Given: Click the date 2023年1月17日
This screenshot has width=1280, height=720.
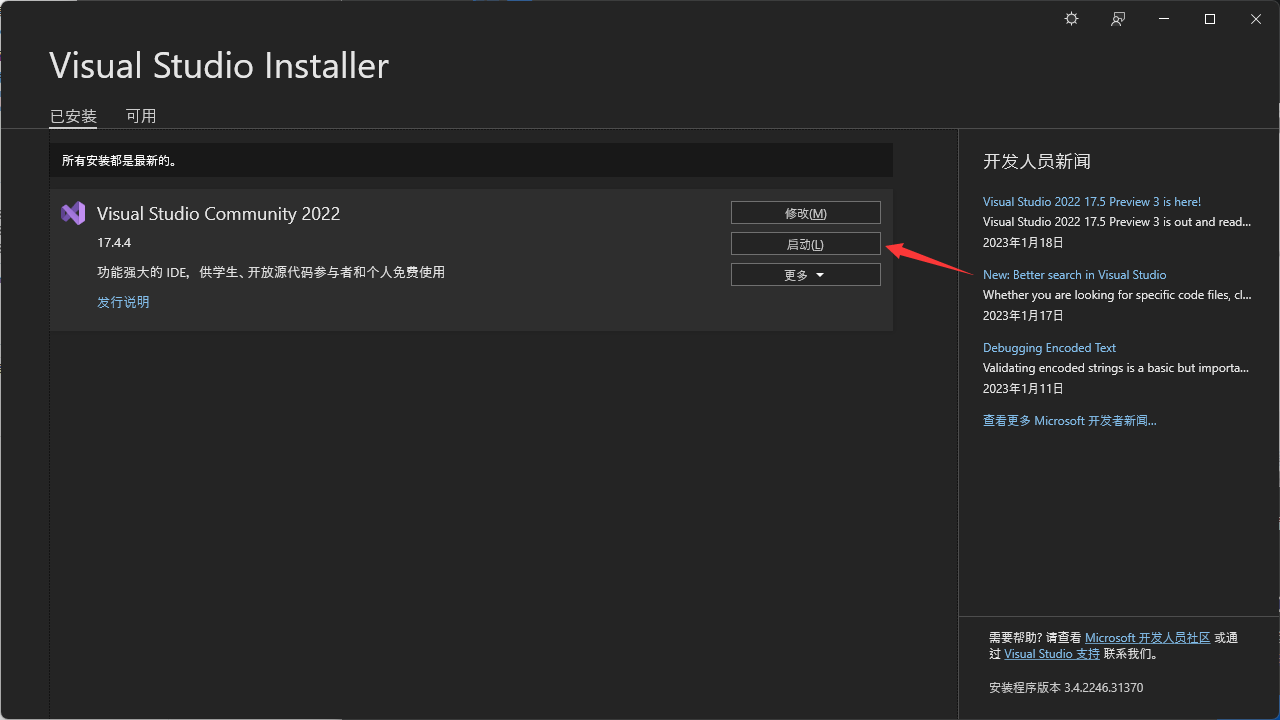Looking at the screenshot, I should click(1023, 316).
